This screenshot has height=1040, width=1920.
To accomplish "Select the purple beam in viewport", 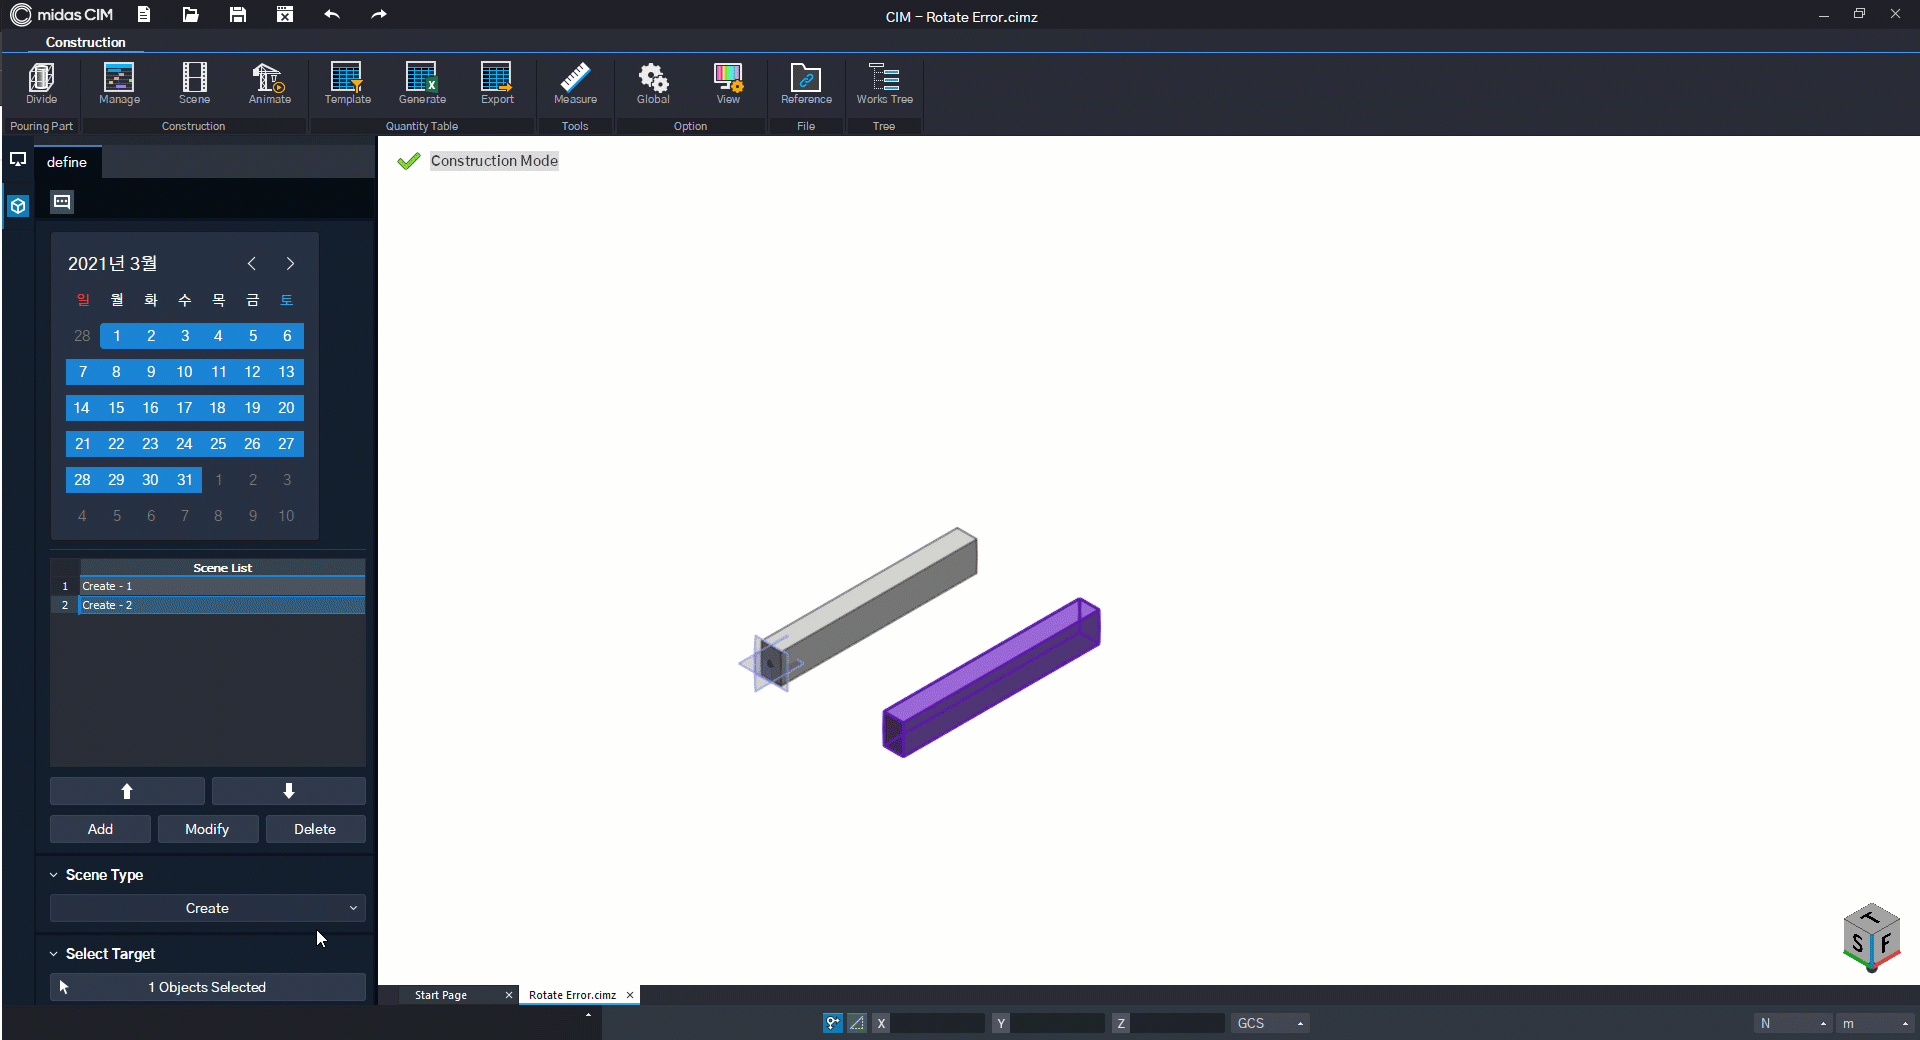I will coord(991,678).
